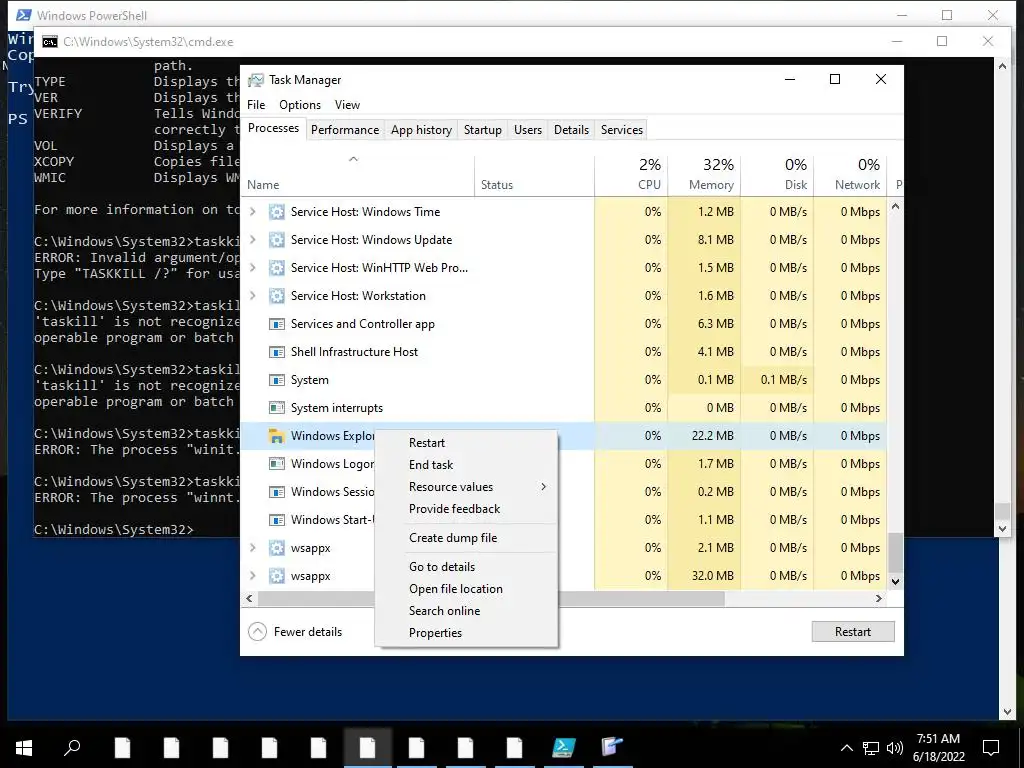Click the cmd.exe window title icon
The image size is (1024, 768).
tap(50, 42)
